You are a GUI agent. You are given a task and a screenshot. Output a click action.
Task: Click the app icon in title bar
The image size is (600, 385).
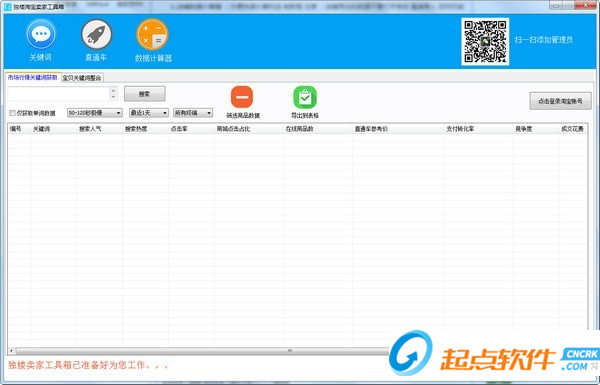tap(8, 7)
